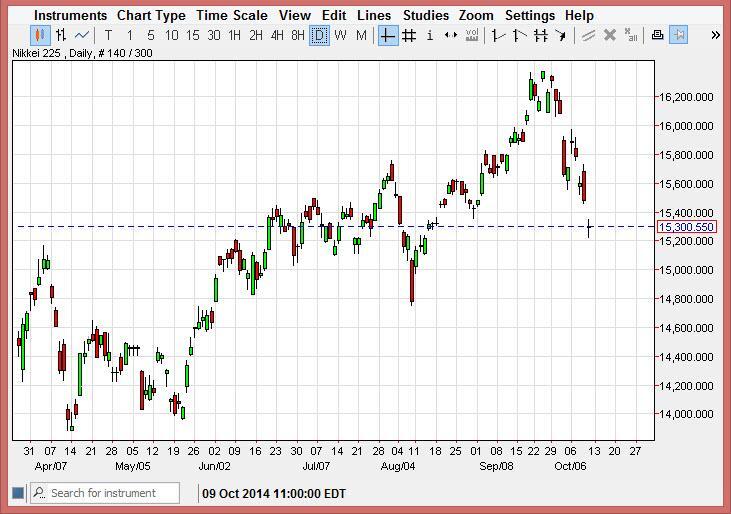Click the grid display icon
Screen dimensions: 731x514
pyautogui.click(x=409, y=35)
